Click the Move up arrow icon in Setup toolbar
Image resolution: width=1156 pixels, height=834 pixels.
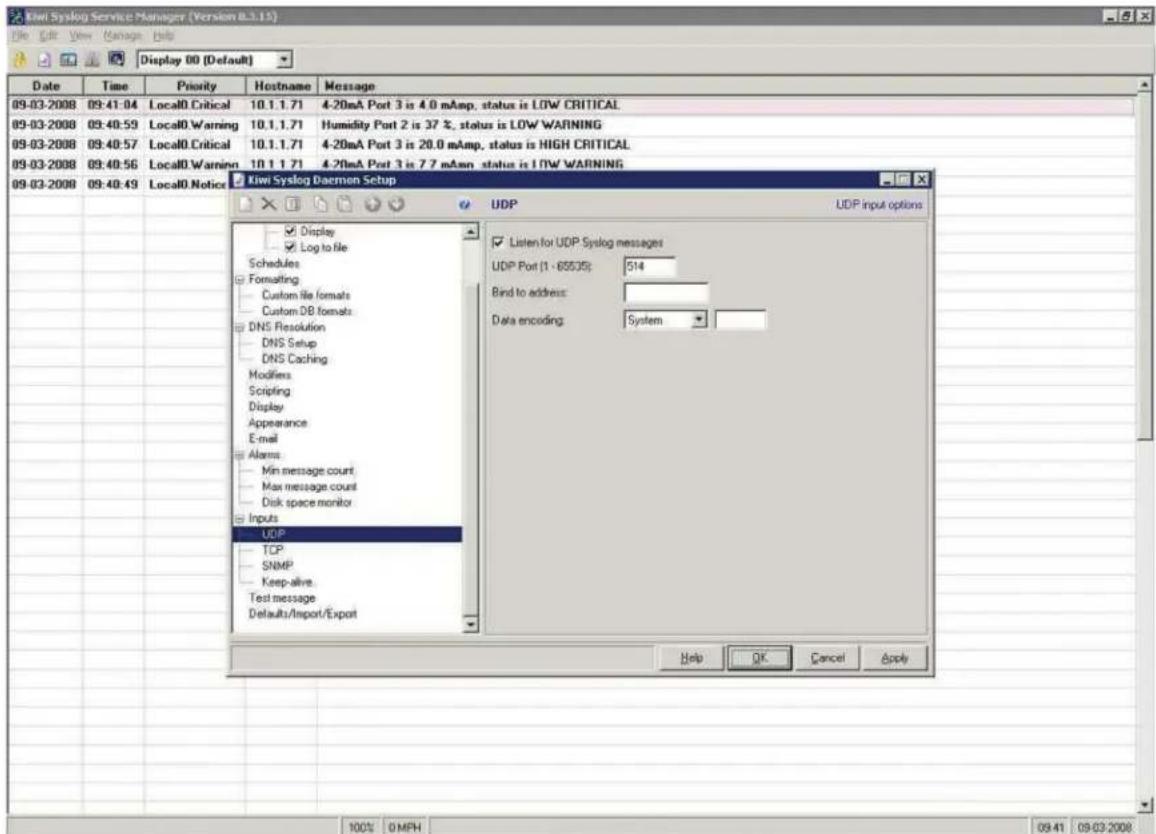373,204
